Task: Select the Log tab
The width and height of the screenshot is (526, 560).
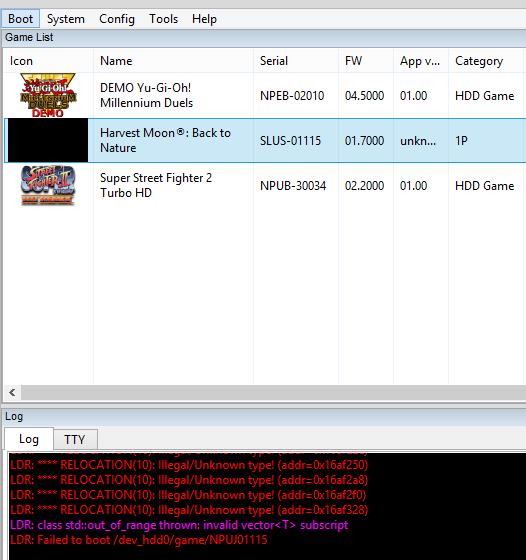Action: pos(29,439)
